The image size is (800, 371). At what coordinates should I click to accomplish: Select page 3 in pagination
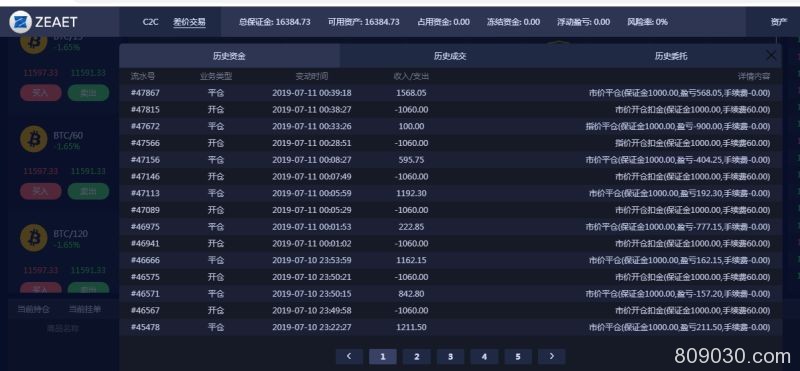[450, 356]
